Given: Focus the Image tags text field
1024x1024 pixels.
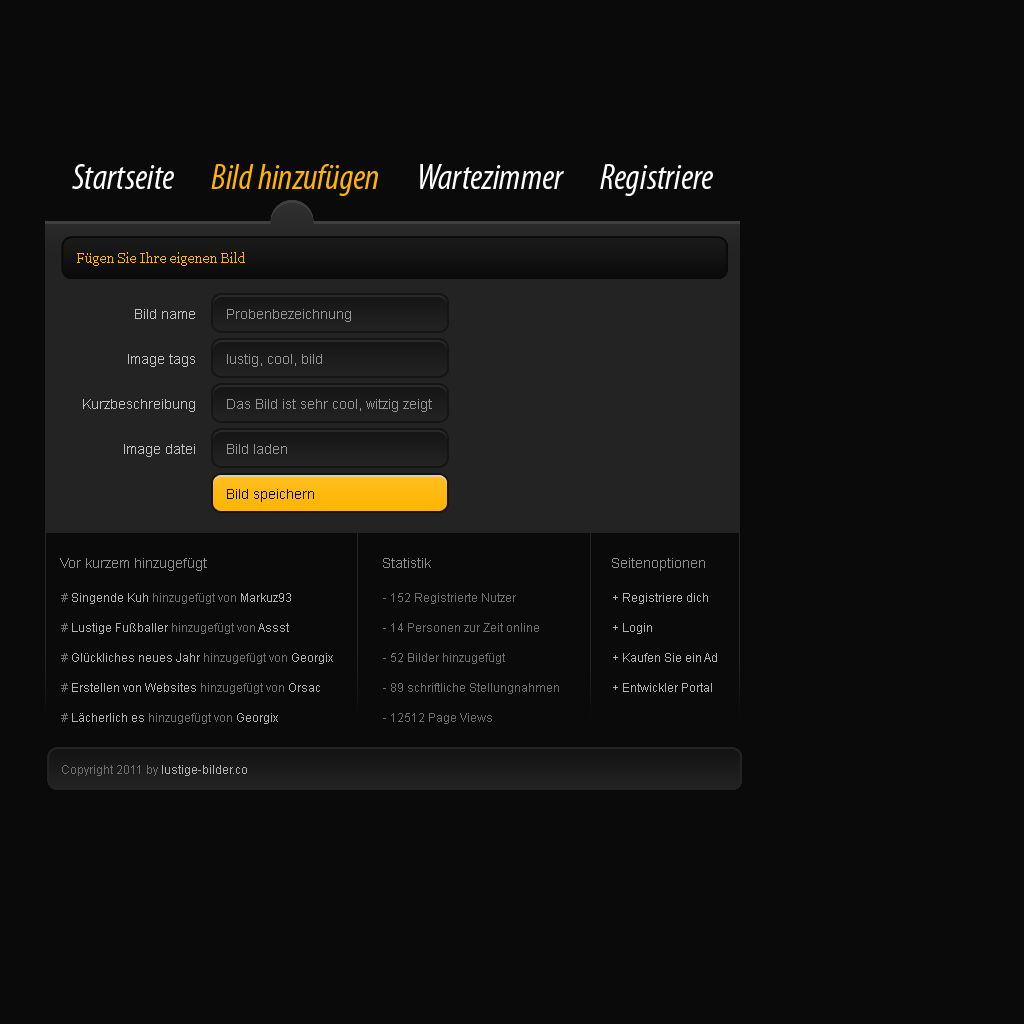Looking at the screenshot, I should tap(329, 359).
